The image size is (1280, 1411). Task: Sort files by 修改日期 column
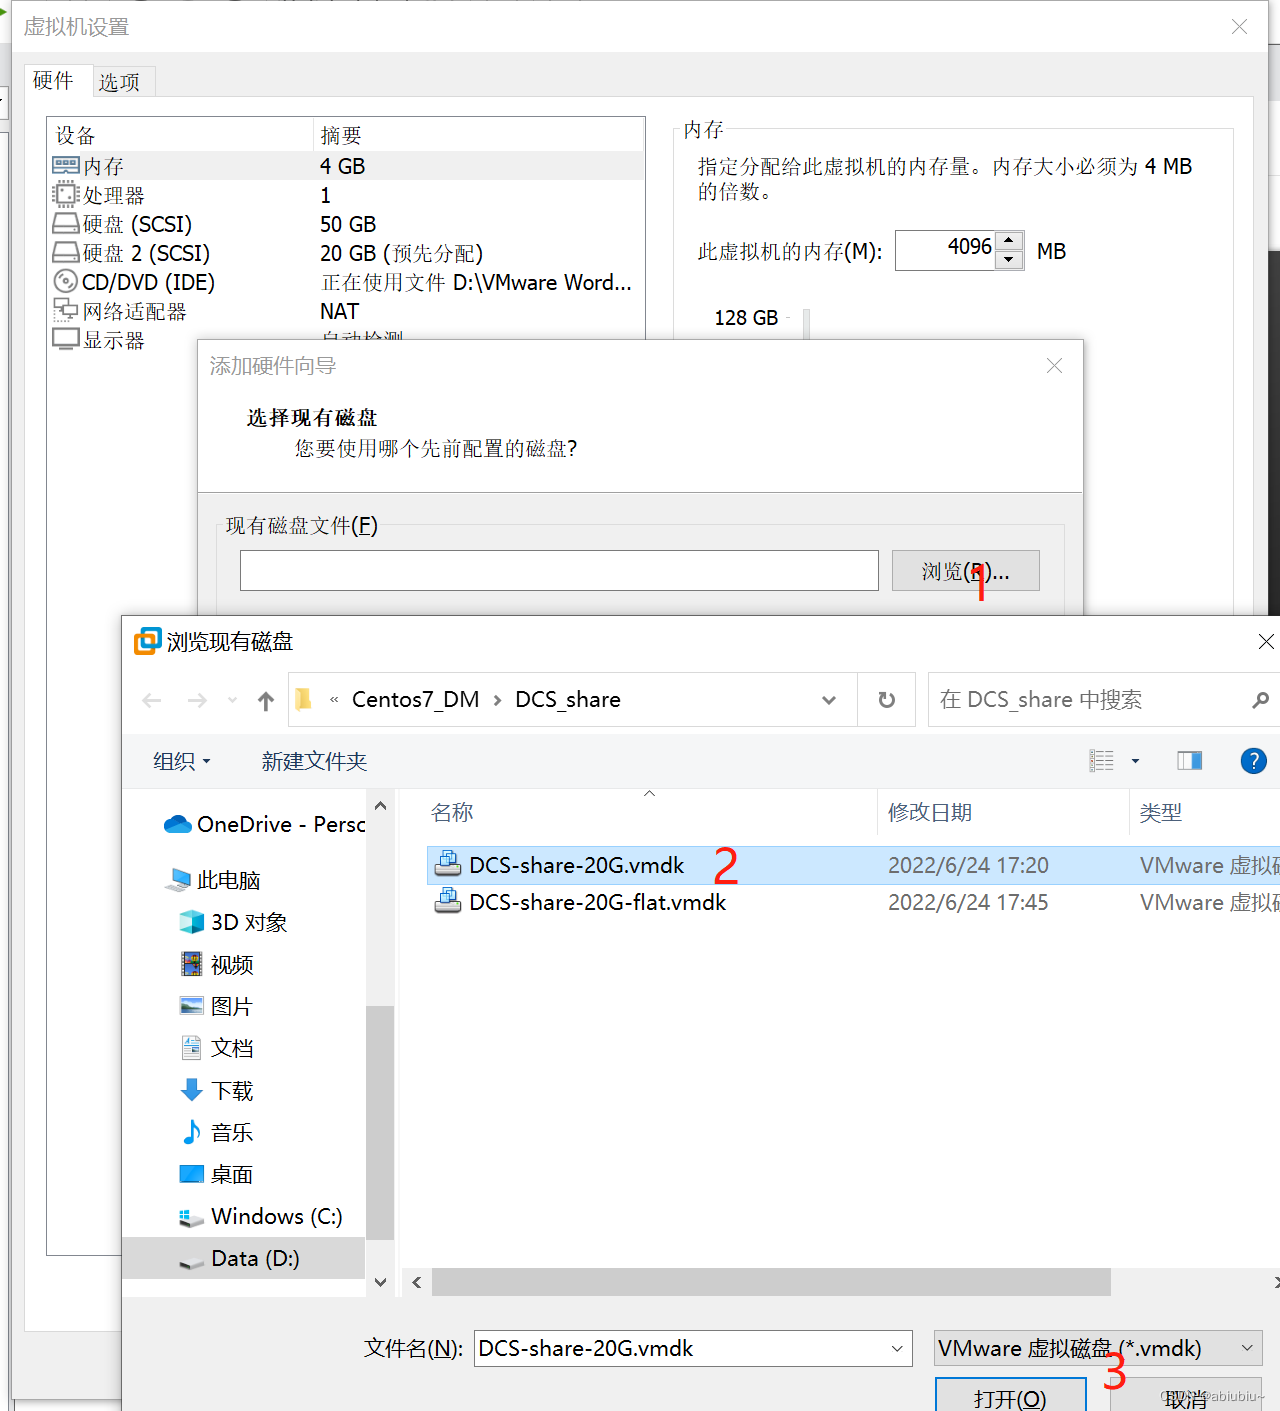tap(930, 812)
